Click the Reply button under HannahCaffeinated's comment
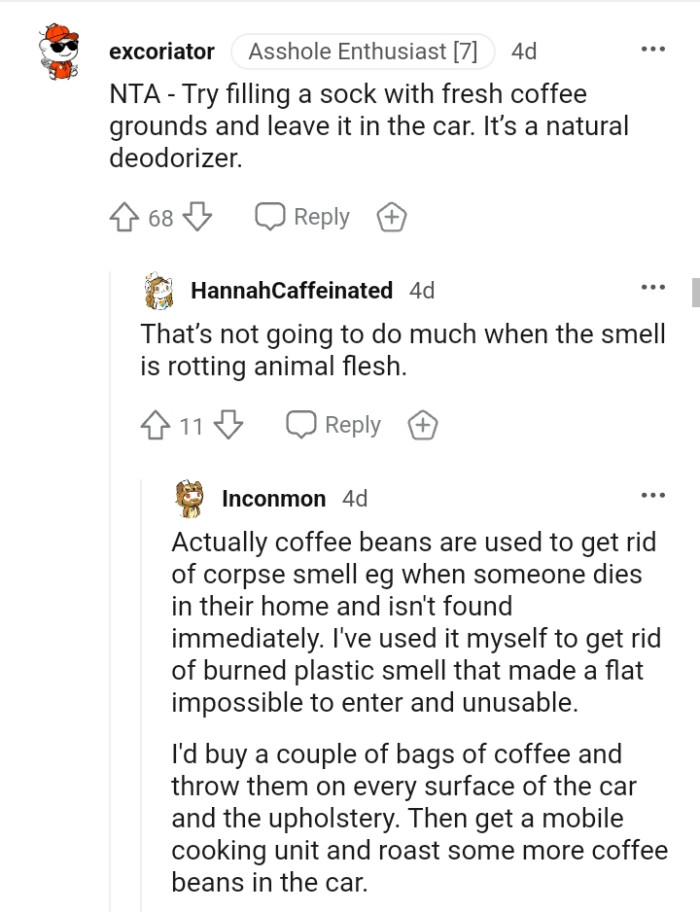Image resolution: width=700 pixels, height=912 pixels. point(351,424)
